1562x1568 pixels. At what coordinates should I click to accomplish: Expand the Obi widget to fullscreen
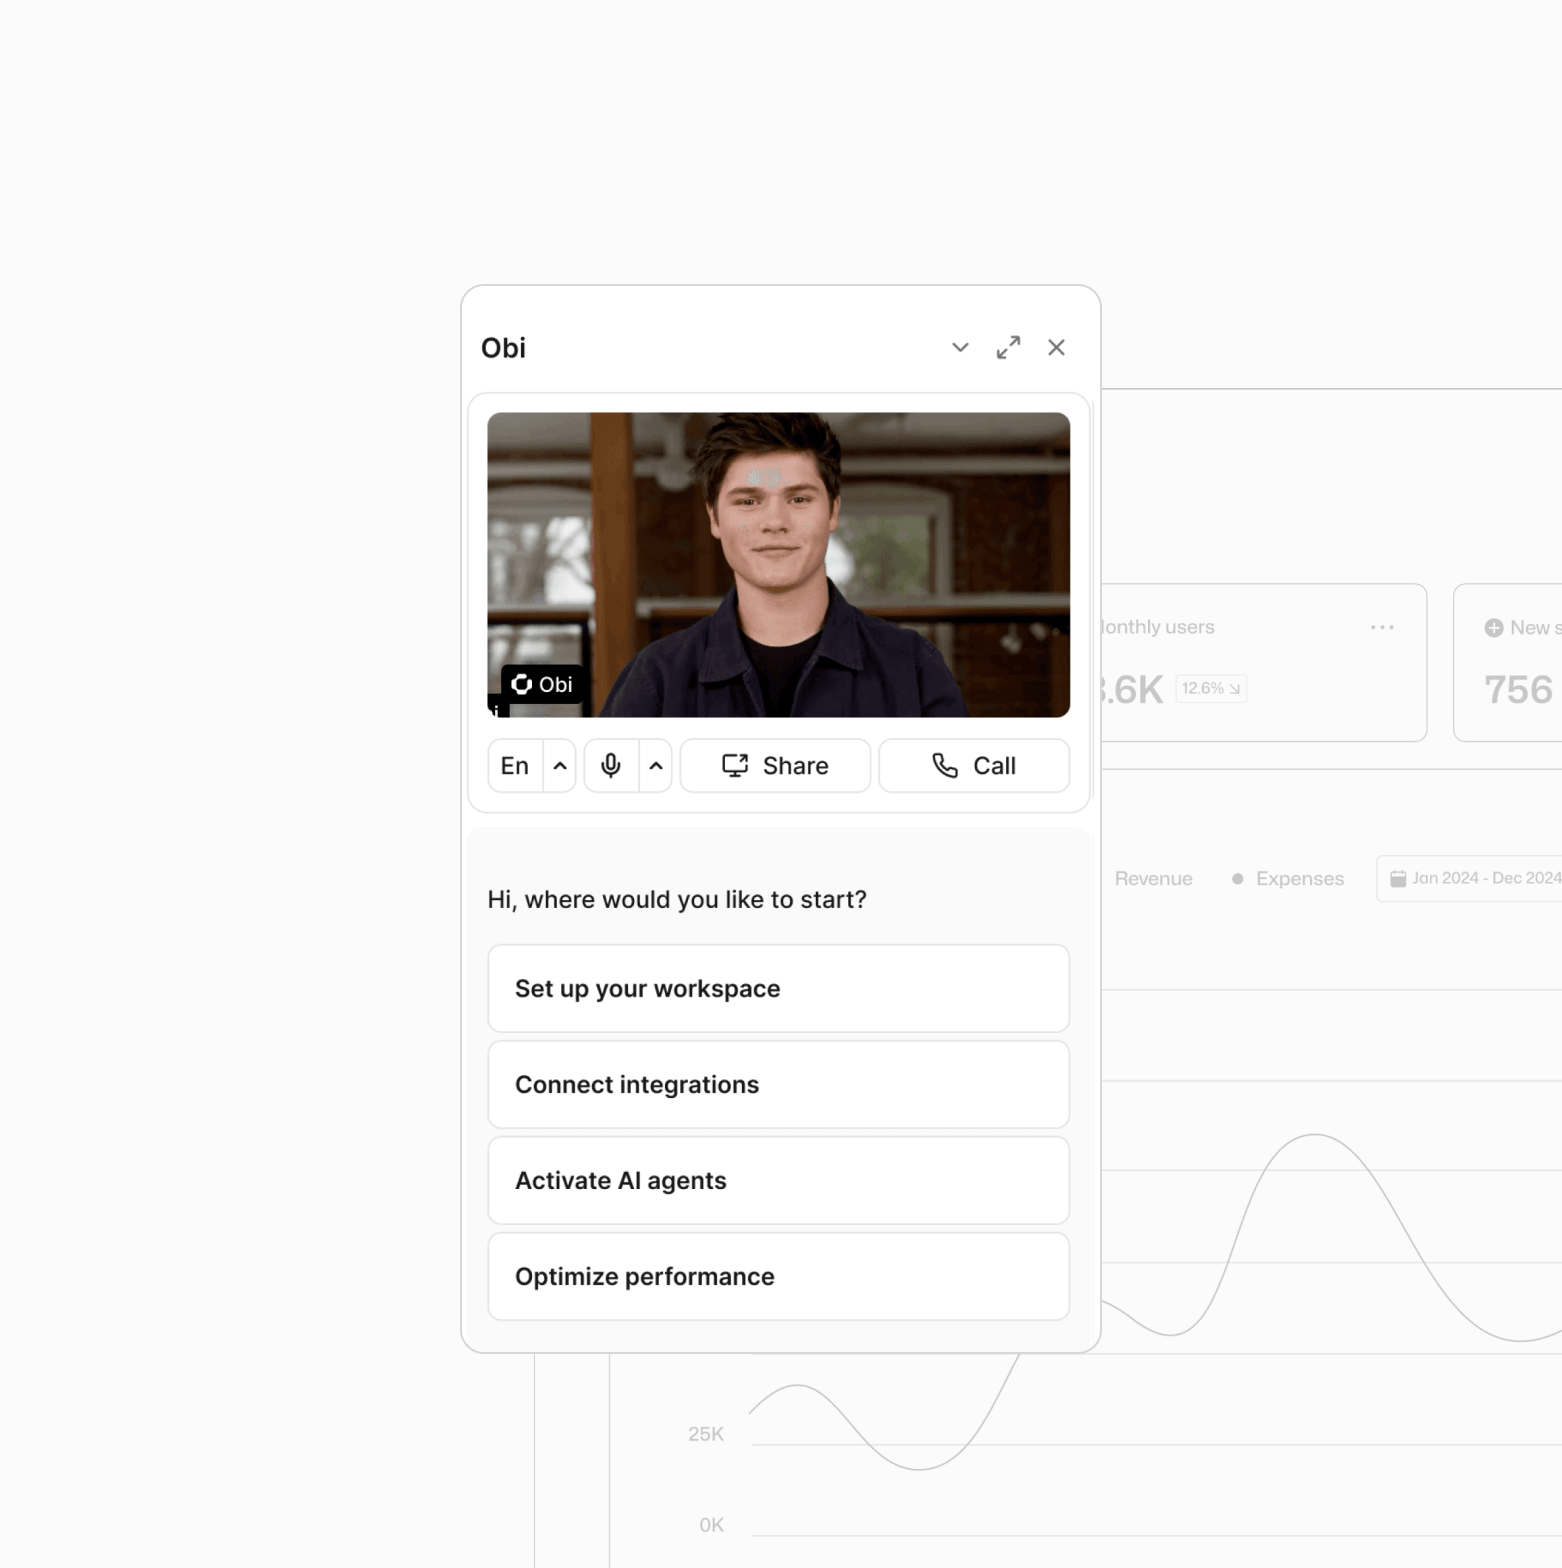tap(1008, 348)
